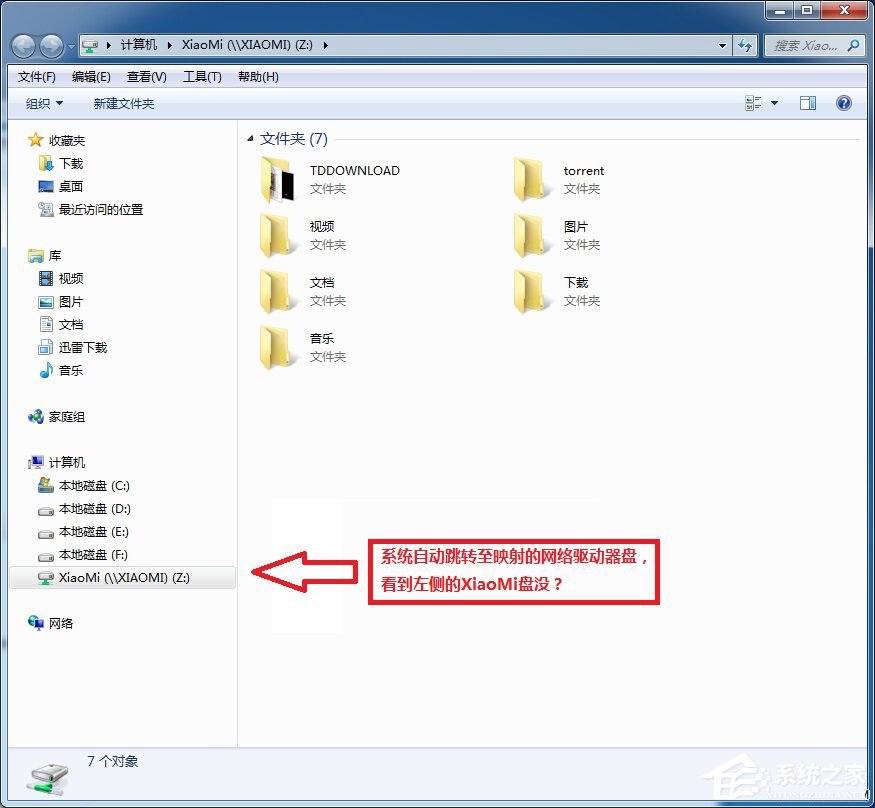Open the address bar breadcrumb dropdown arrow
The image size is (875, 808).
coord(723,44)
